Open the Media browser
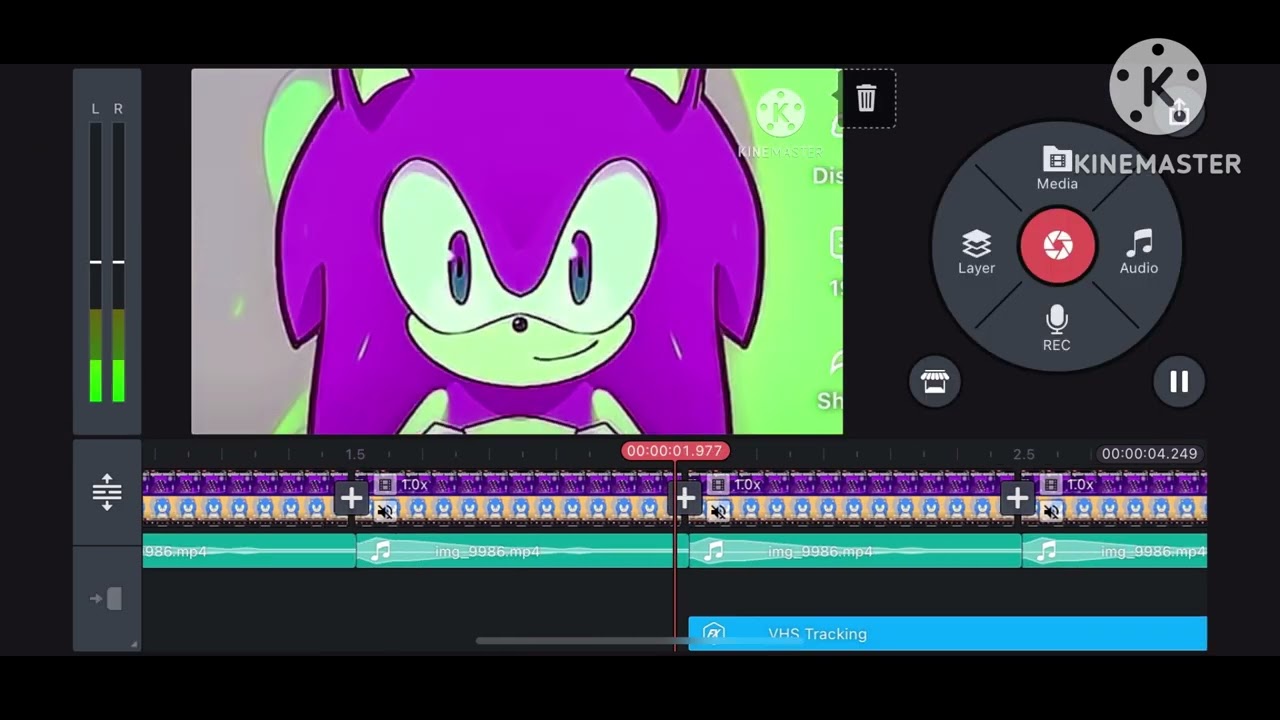1280x720 pixels. click(1057, 168)
